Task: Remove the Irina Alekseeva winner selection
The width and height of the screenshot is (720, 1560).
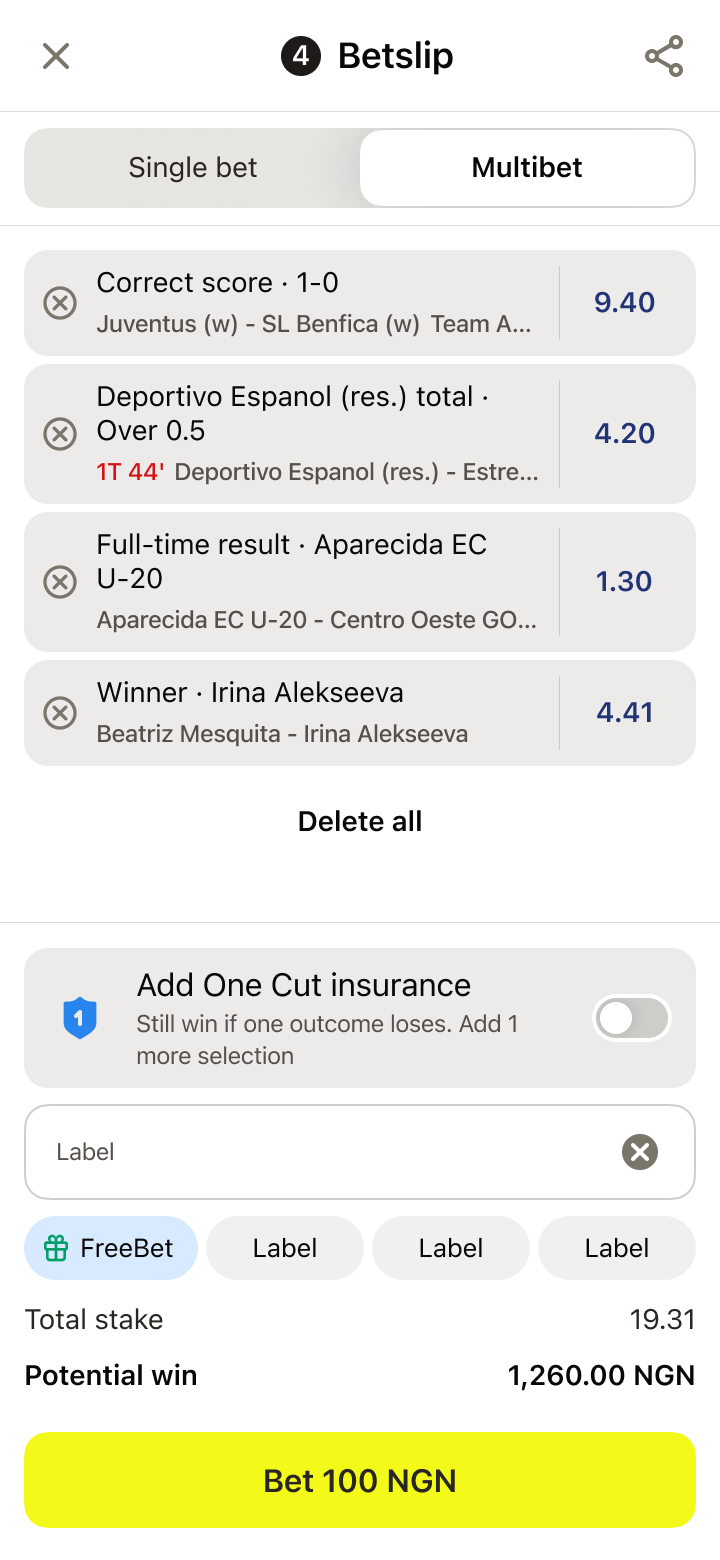Action: tap(60, 712)
